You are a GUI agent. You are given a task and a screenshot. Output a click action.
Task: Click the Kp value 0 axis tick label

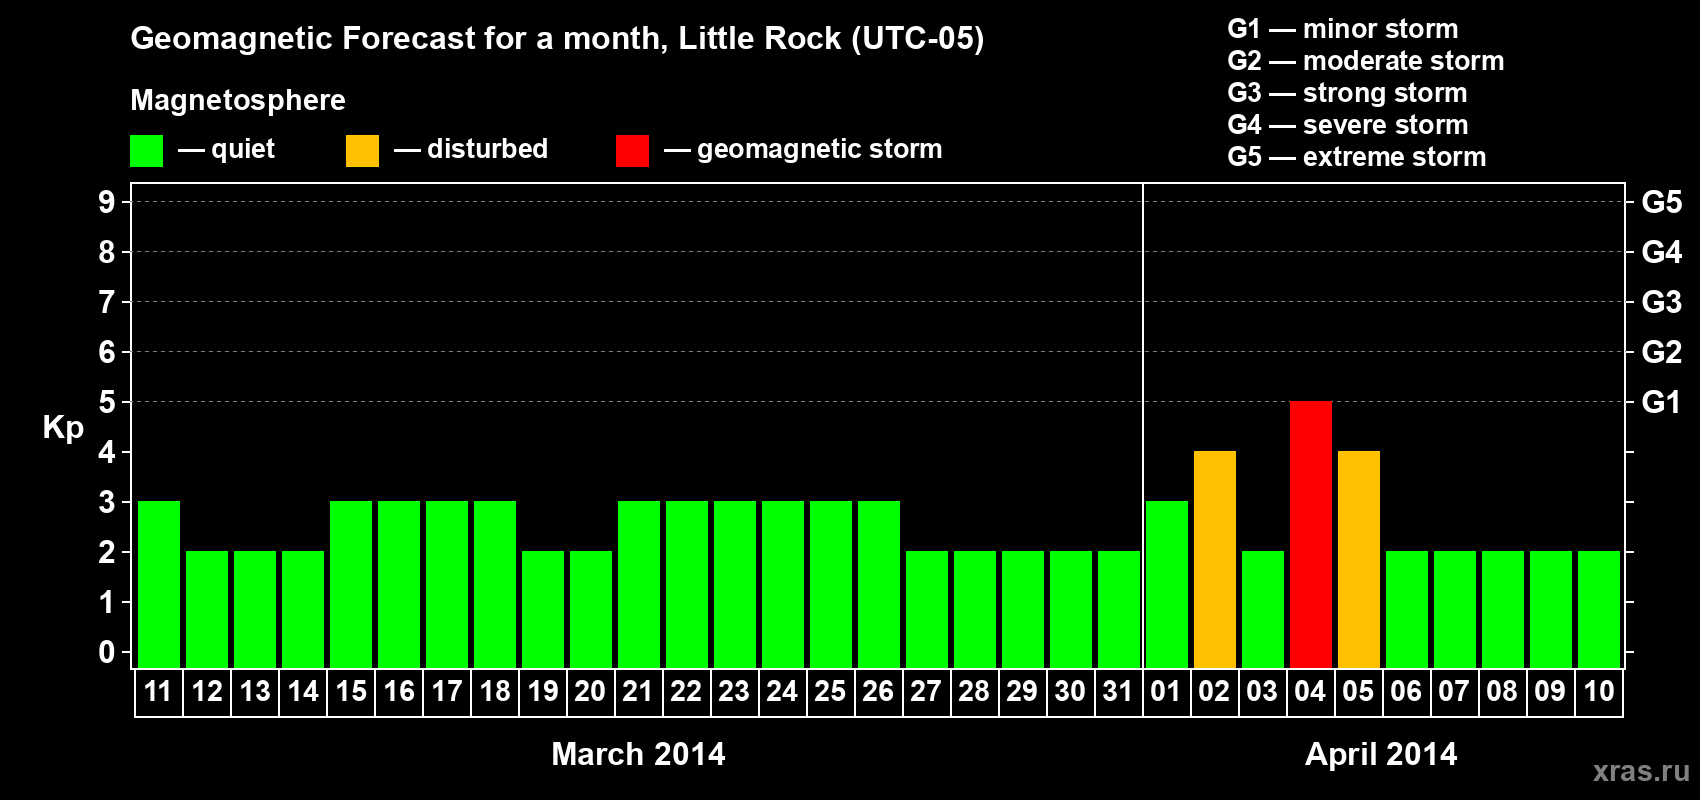pyautogui.click(x=107, y=652)
